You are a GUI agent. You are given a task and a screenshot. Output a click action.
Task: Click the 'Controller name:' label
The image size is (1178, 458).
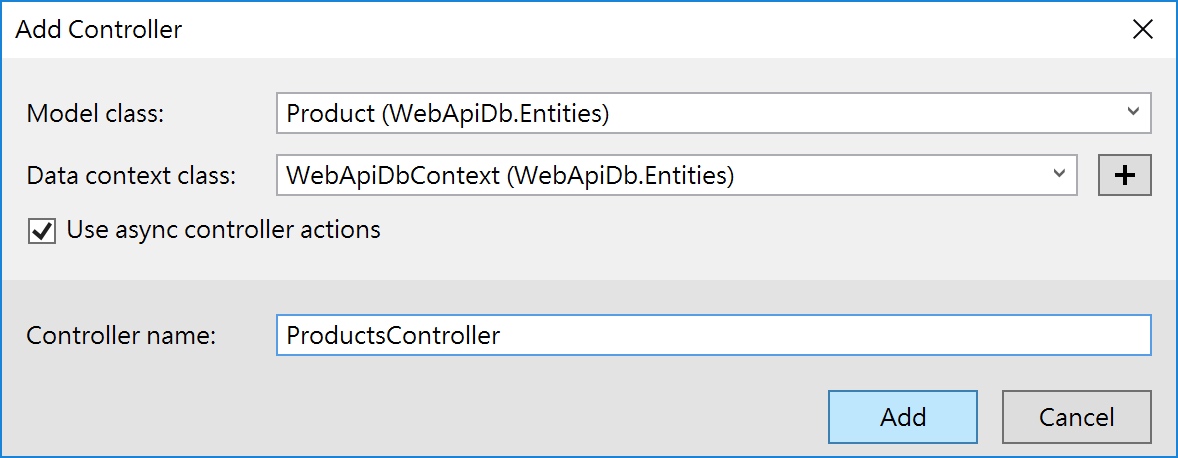click(x=121, y=336)
